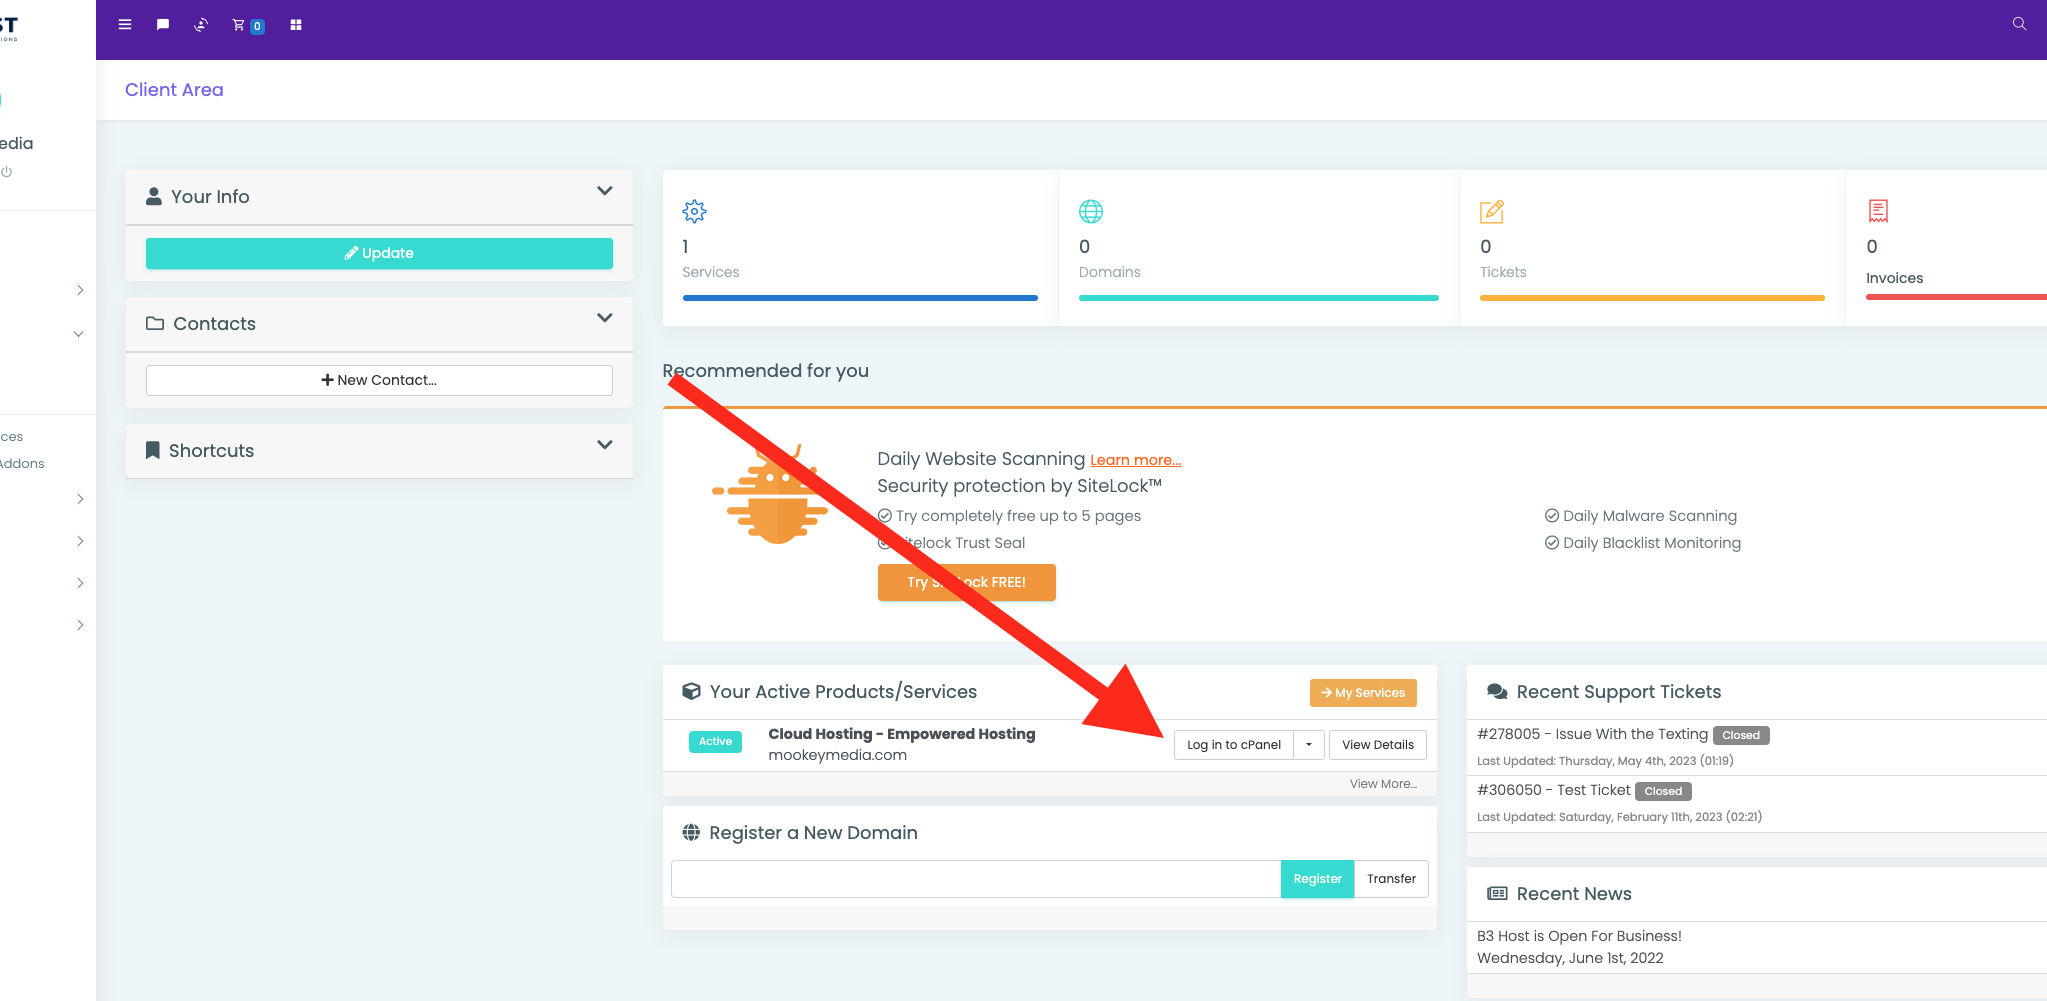Toggle the hamburger sidebar menu
Screen dimensions: 2047x1001
(125, 25)
